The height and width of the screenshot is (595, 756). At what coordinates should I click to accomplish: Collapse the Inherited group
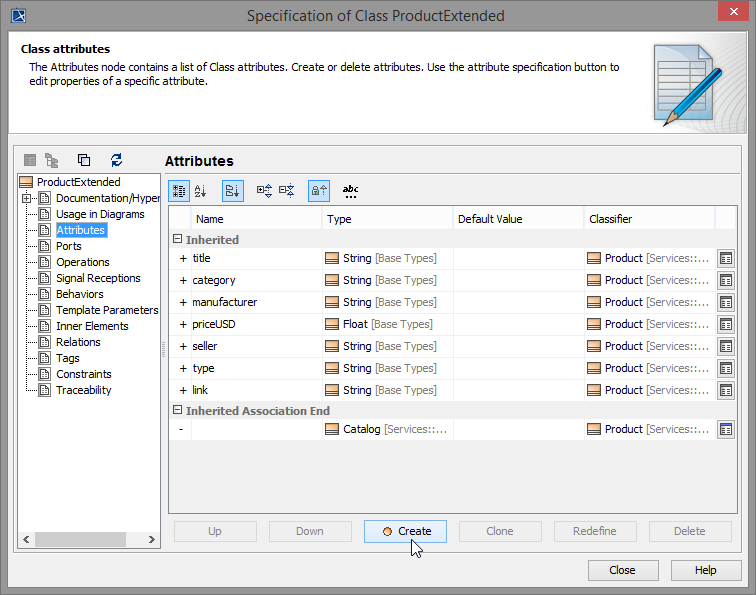click(x=177, y=240)
